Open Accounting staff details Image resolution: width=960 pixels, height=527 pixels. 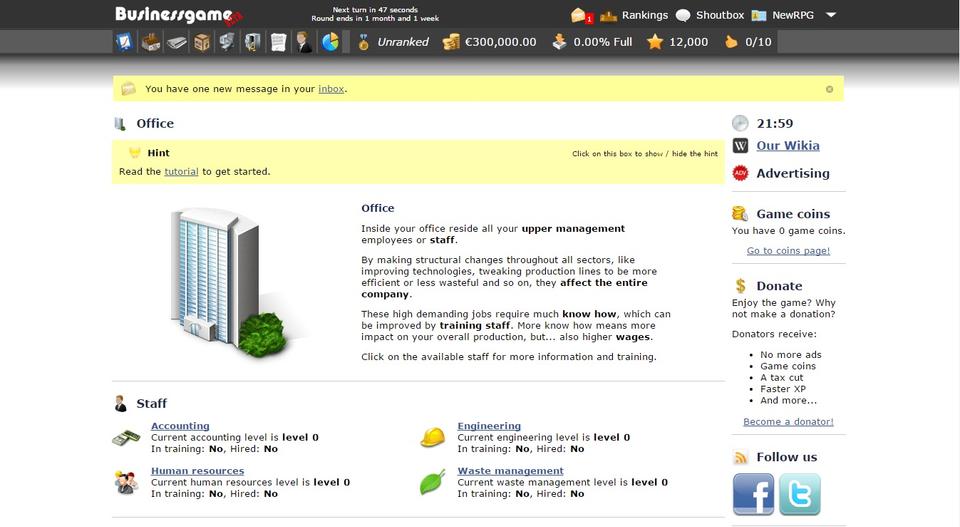[180, 426]
